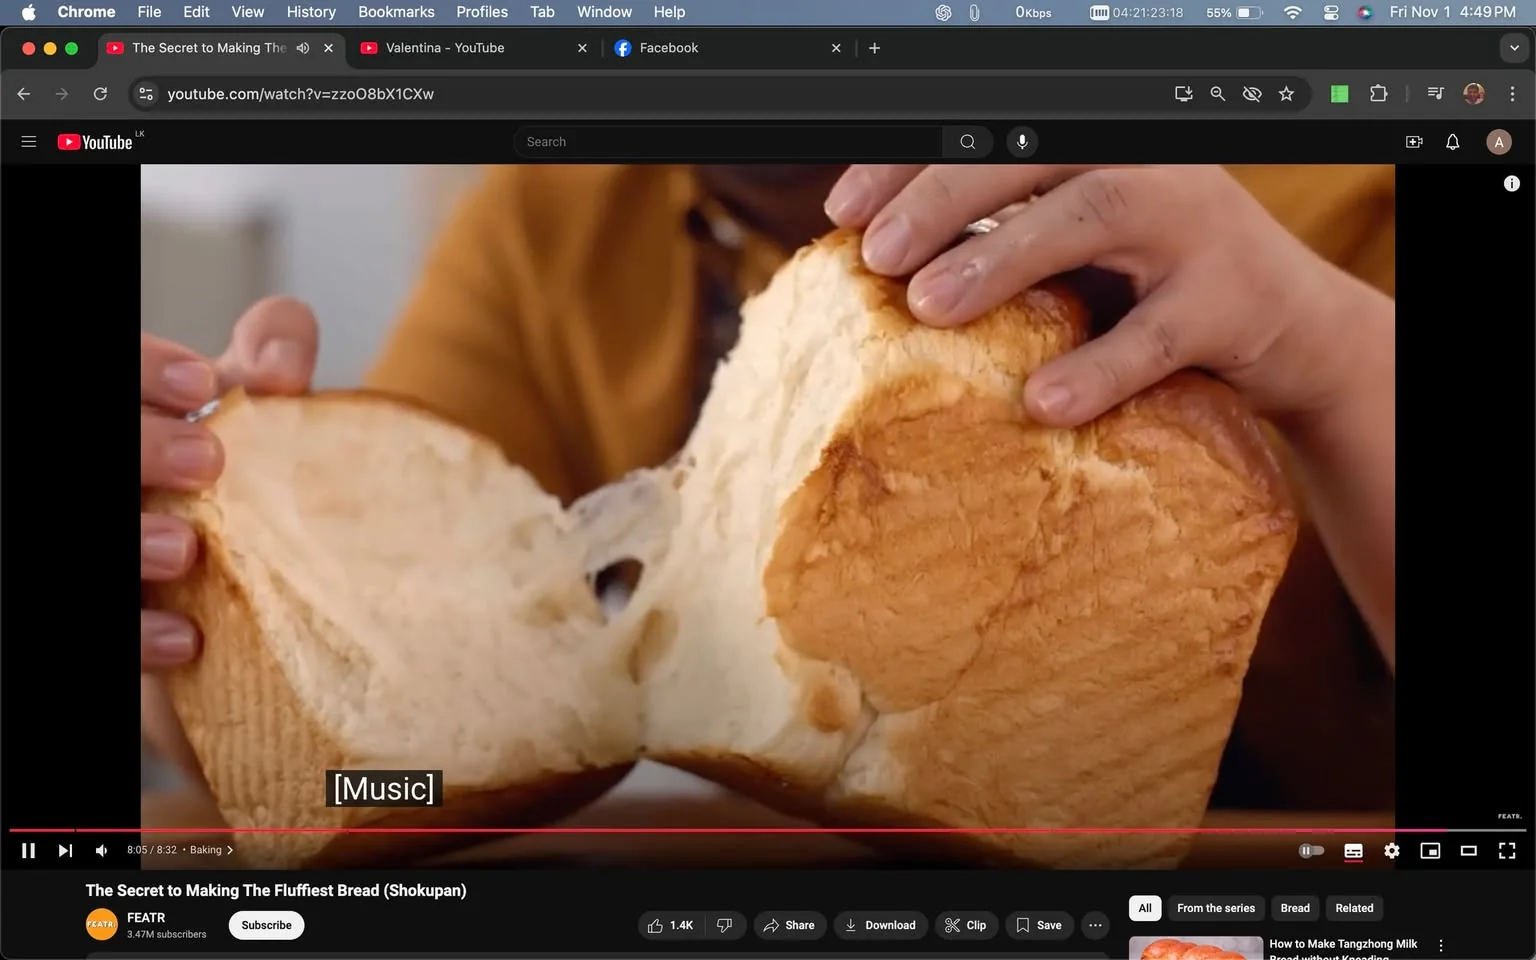This screenshot has height=960, width=1536.
Task: Pause the video with the pause button
Action: pos(28,850)
